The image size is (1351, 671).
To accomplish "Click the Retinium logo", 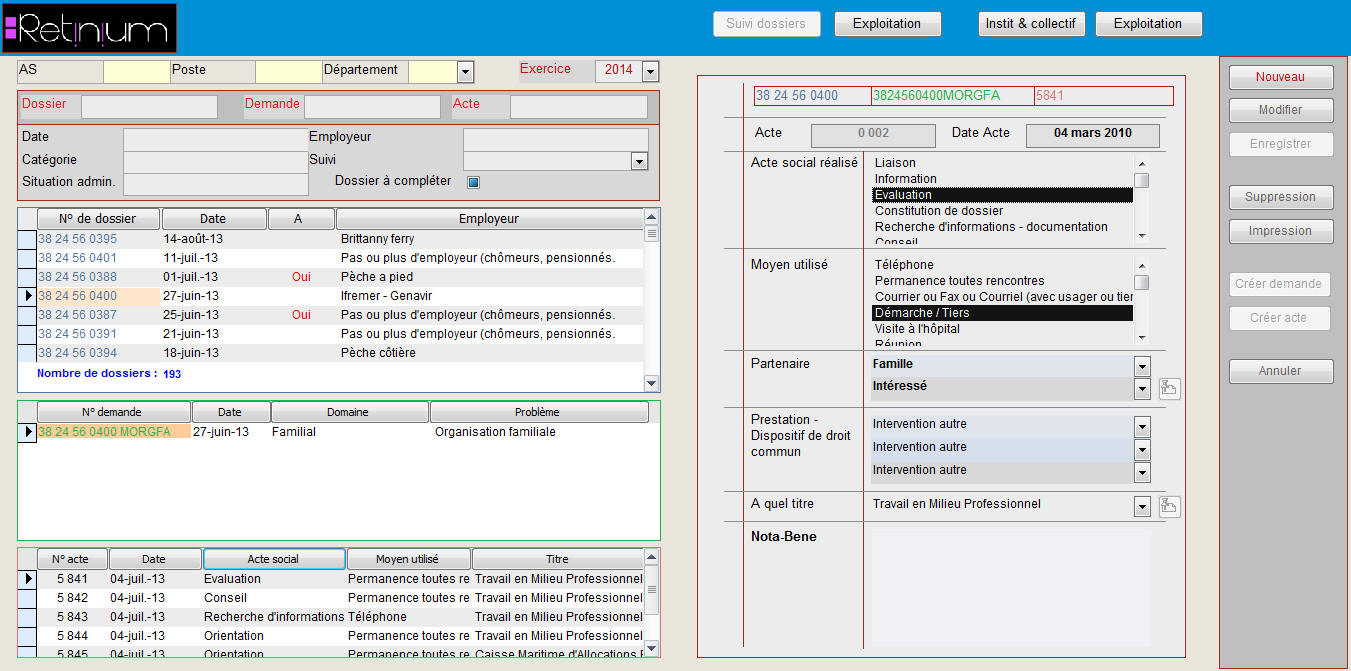I will tap(89, 28).
